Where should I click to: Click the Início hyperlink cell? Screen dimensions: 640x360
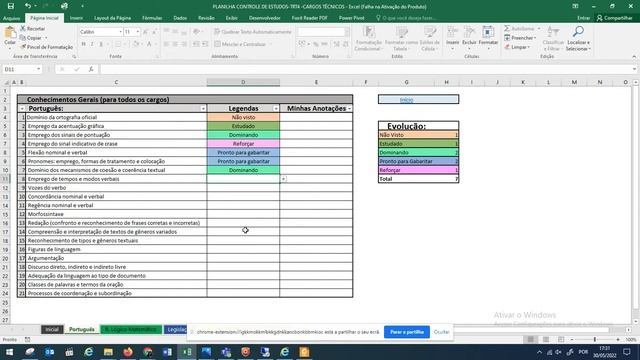click(x=418, y=100)
